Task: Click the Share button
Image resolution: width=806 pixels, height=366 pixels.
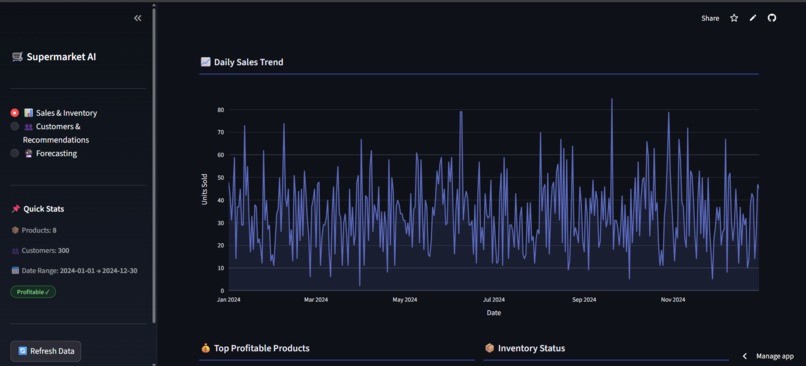Action: pyautogui.click(x=710, y=18)
